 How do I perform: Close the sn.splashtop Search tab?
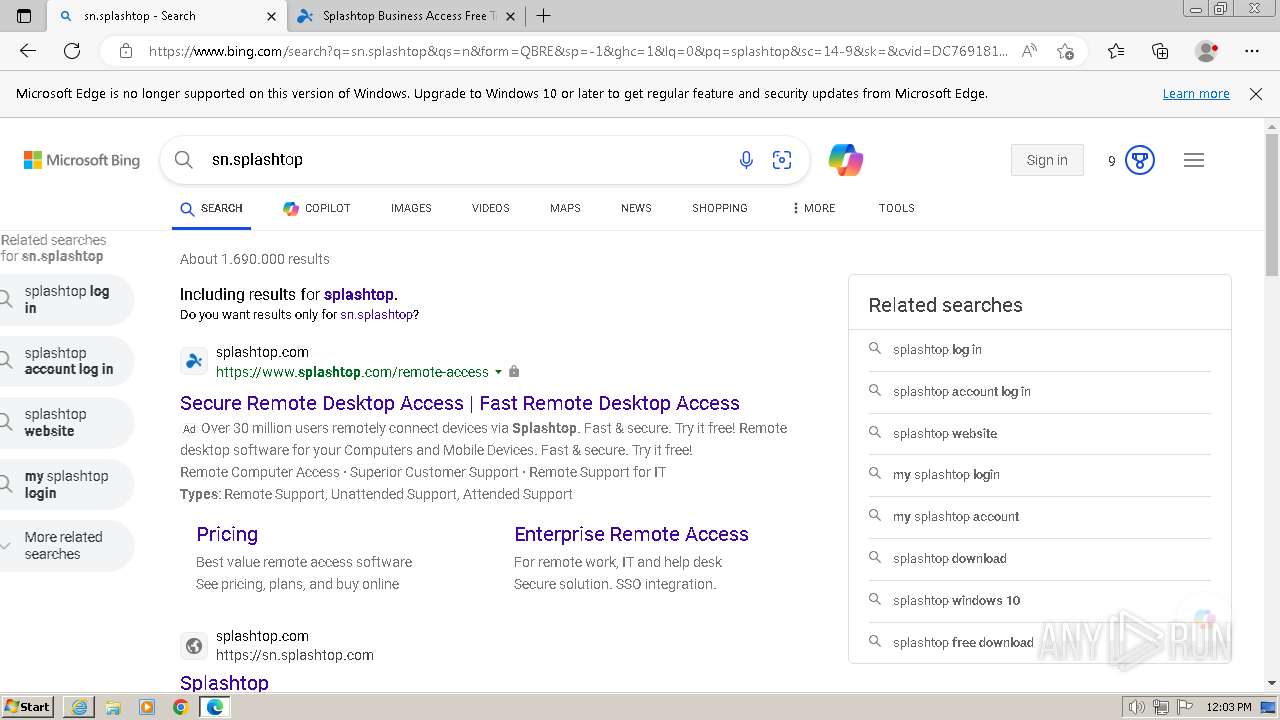(271, 16)
